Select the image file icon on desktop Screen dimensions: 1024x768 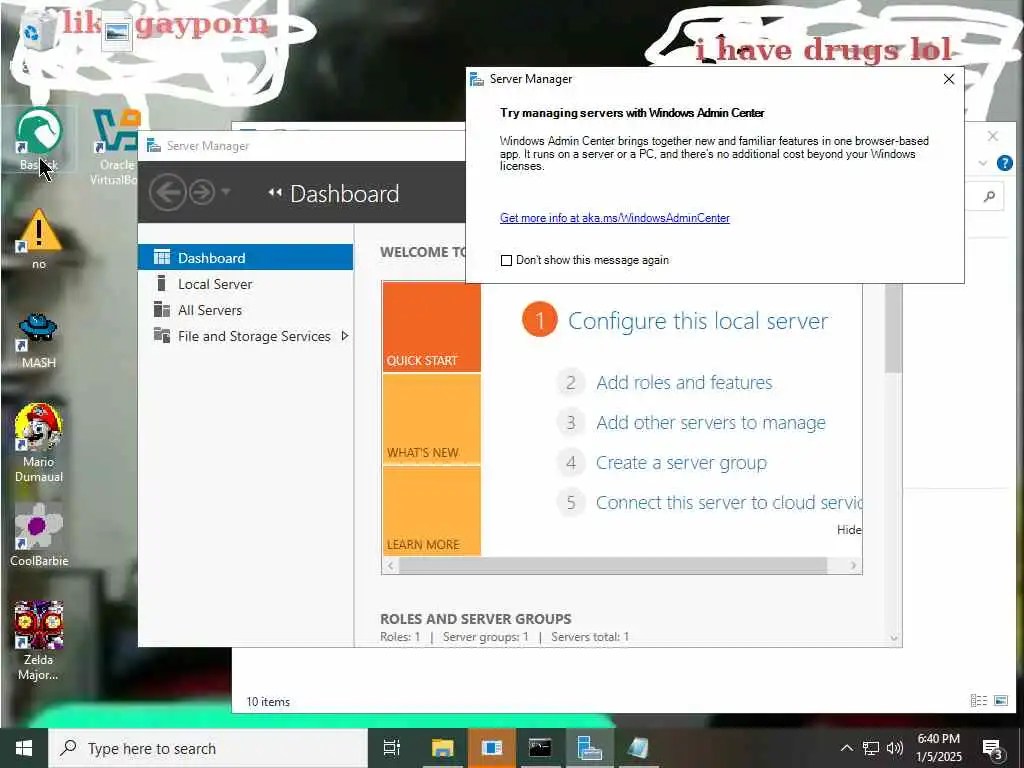point(117,31)
